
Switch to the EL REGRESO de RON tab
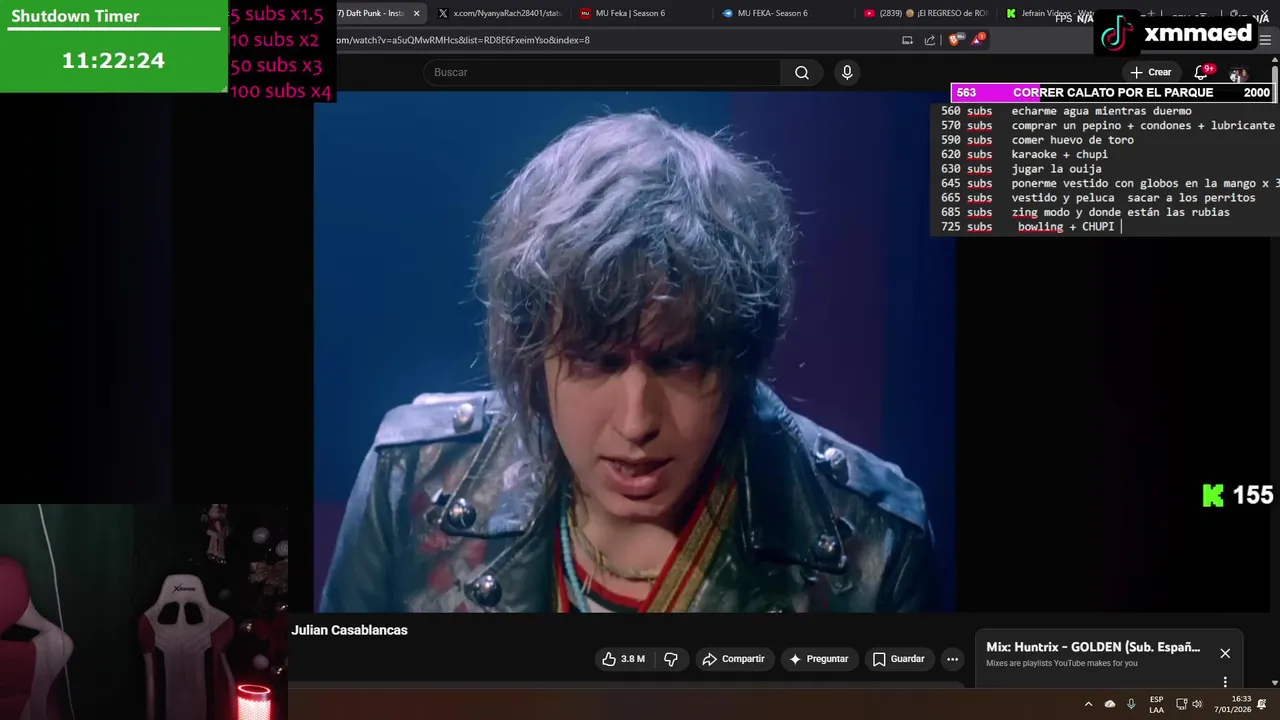(x=925, y=13)
